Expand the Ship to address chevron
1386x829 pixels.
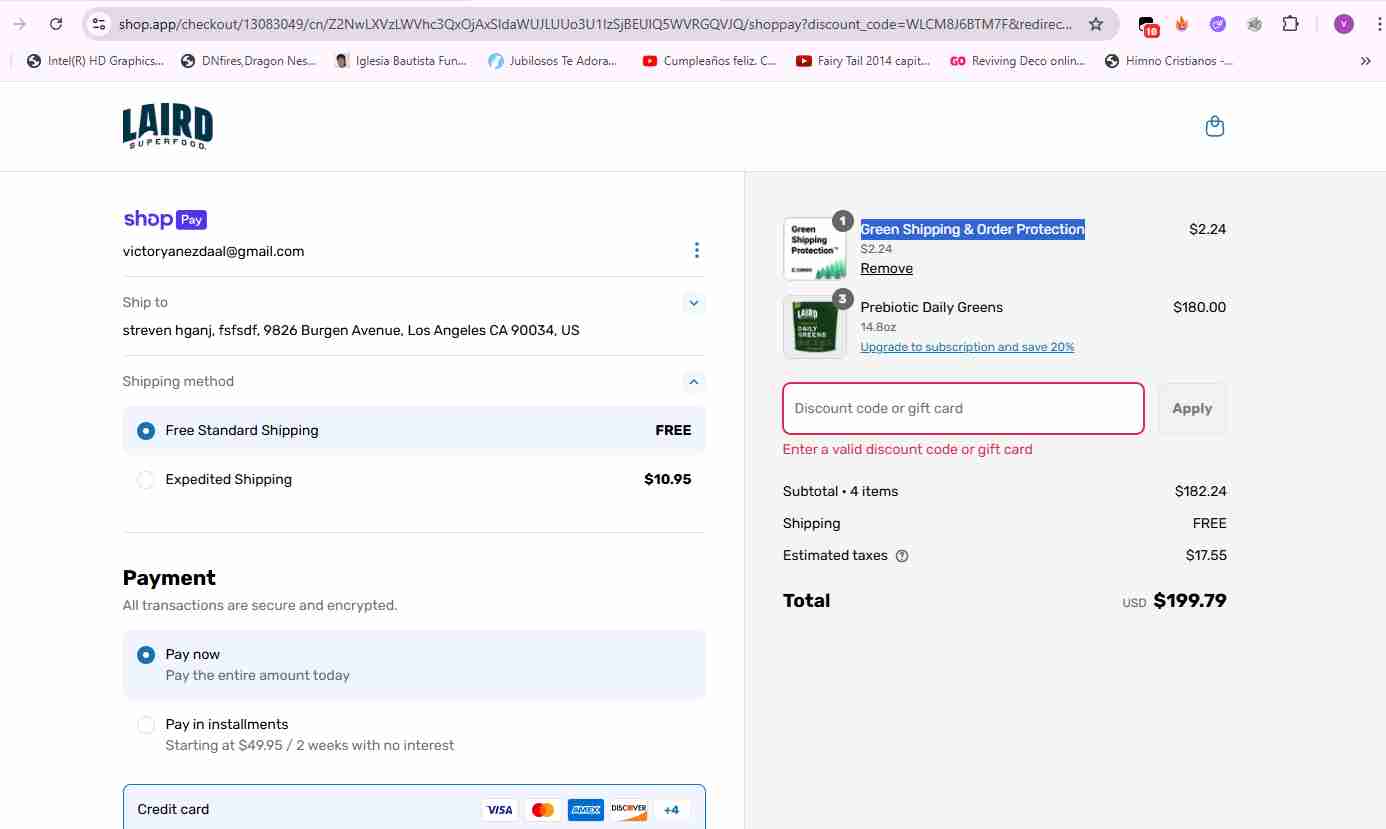pyautogui.click(x=694, y=302)
